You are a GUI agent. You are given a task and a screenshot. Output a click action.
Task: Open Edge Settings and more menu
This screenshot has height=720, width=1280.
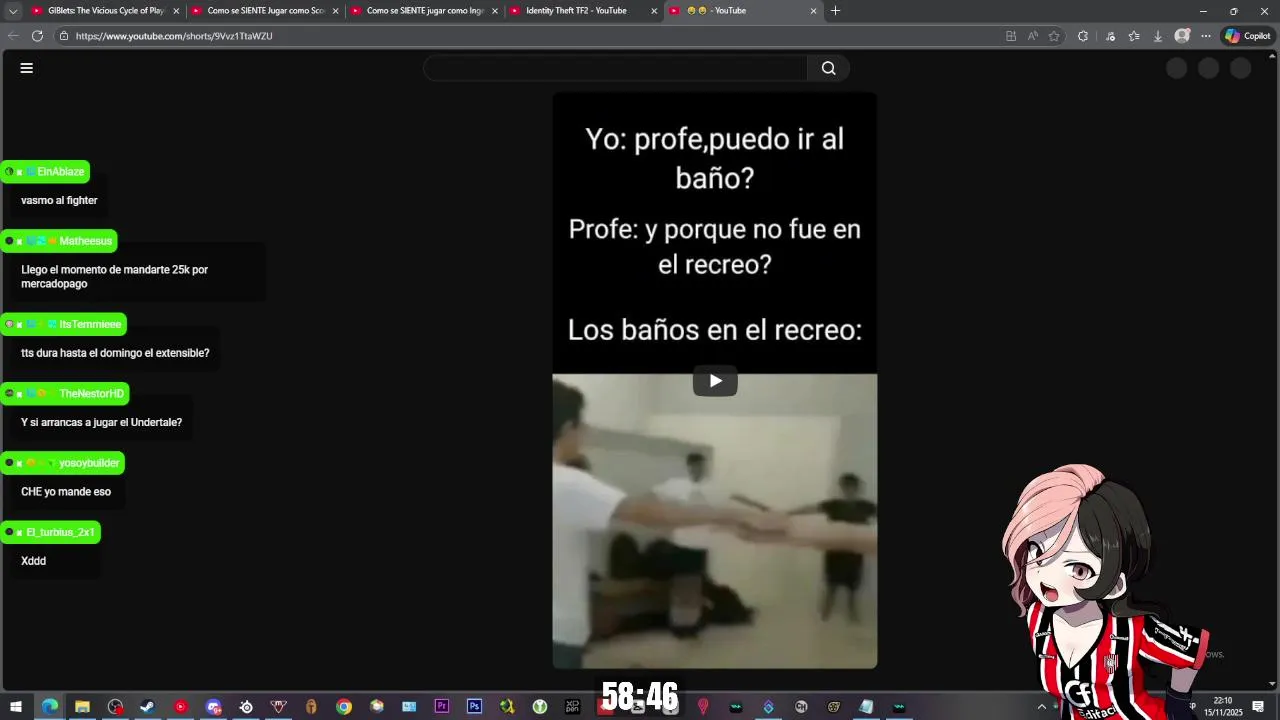pyautogui.click(x=1206, y=36)
